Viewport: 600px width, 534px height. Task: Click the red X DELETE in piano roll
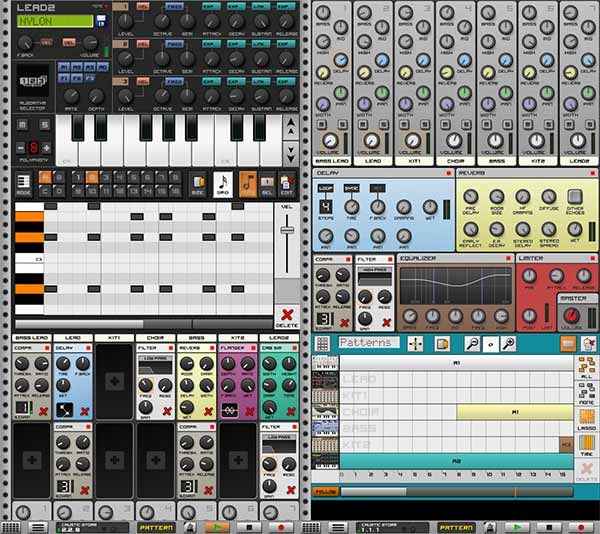click(287, 318)
